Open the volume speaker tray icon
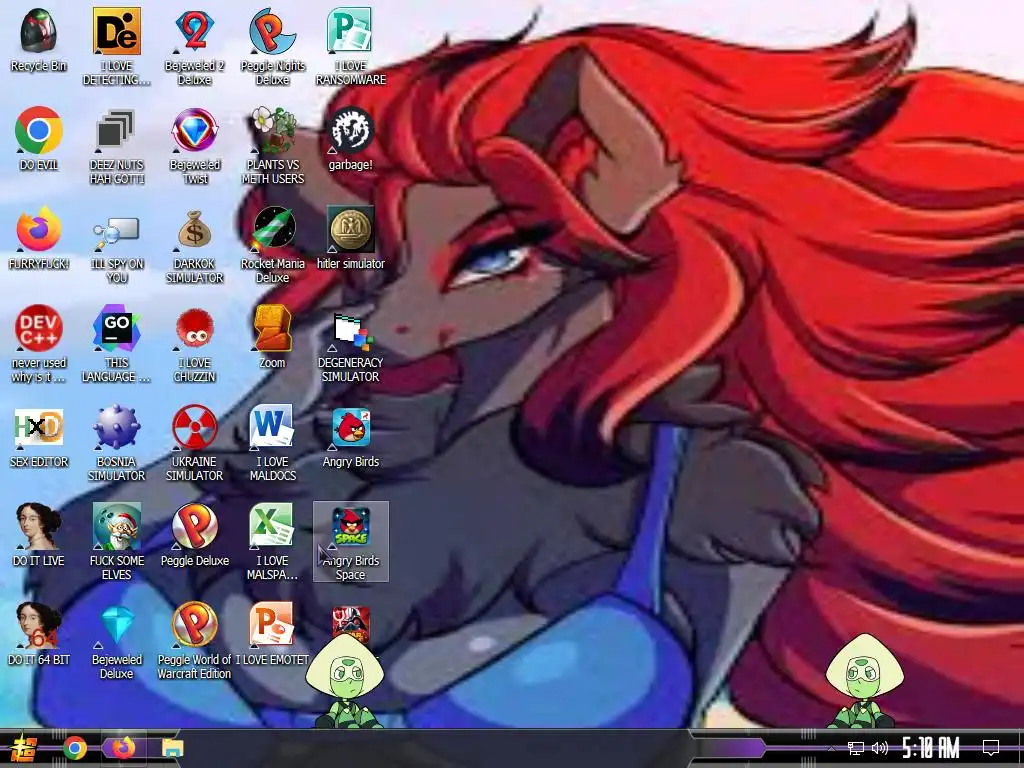The image size is (1024, 768). point(880,748)
